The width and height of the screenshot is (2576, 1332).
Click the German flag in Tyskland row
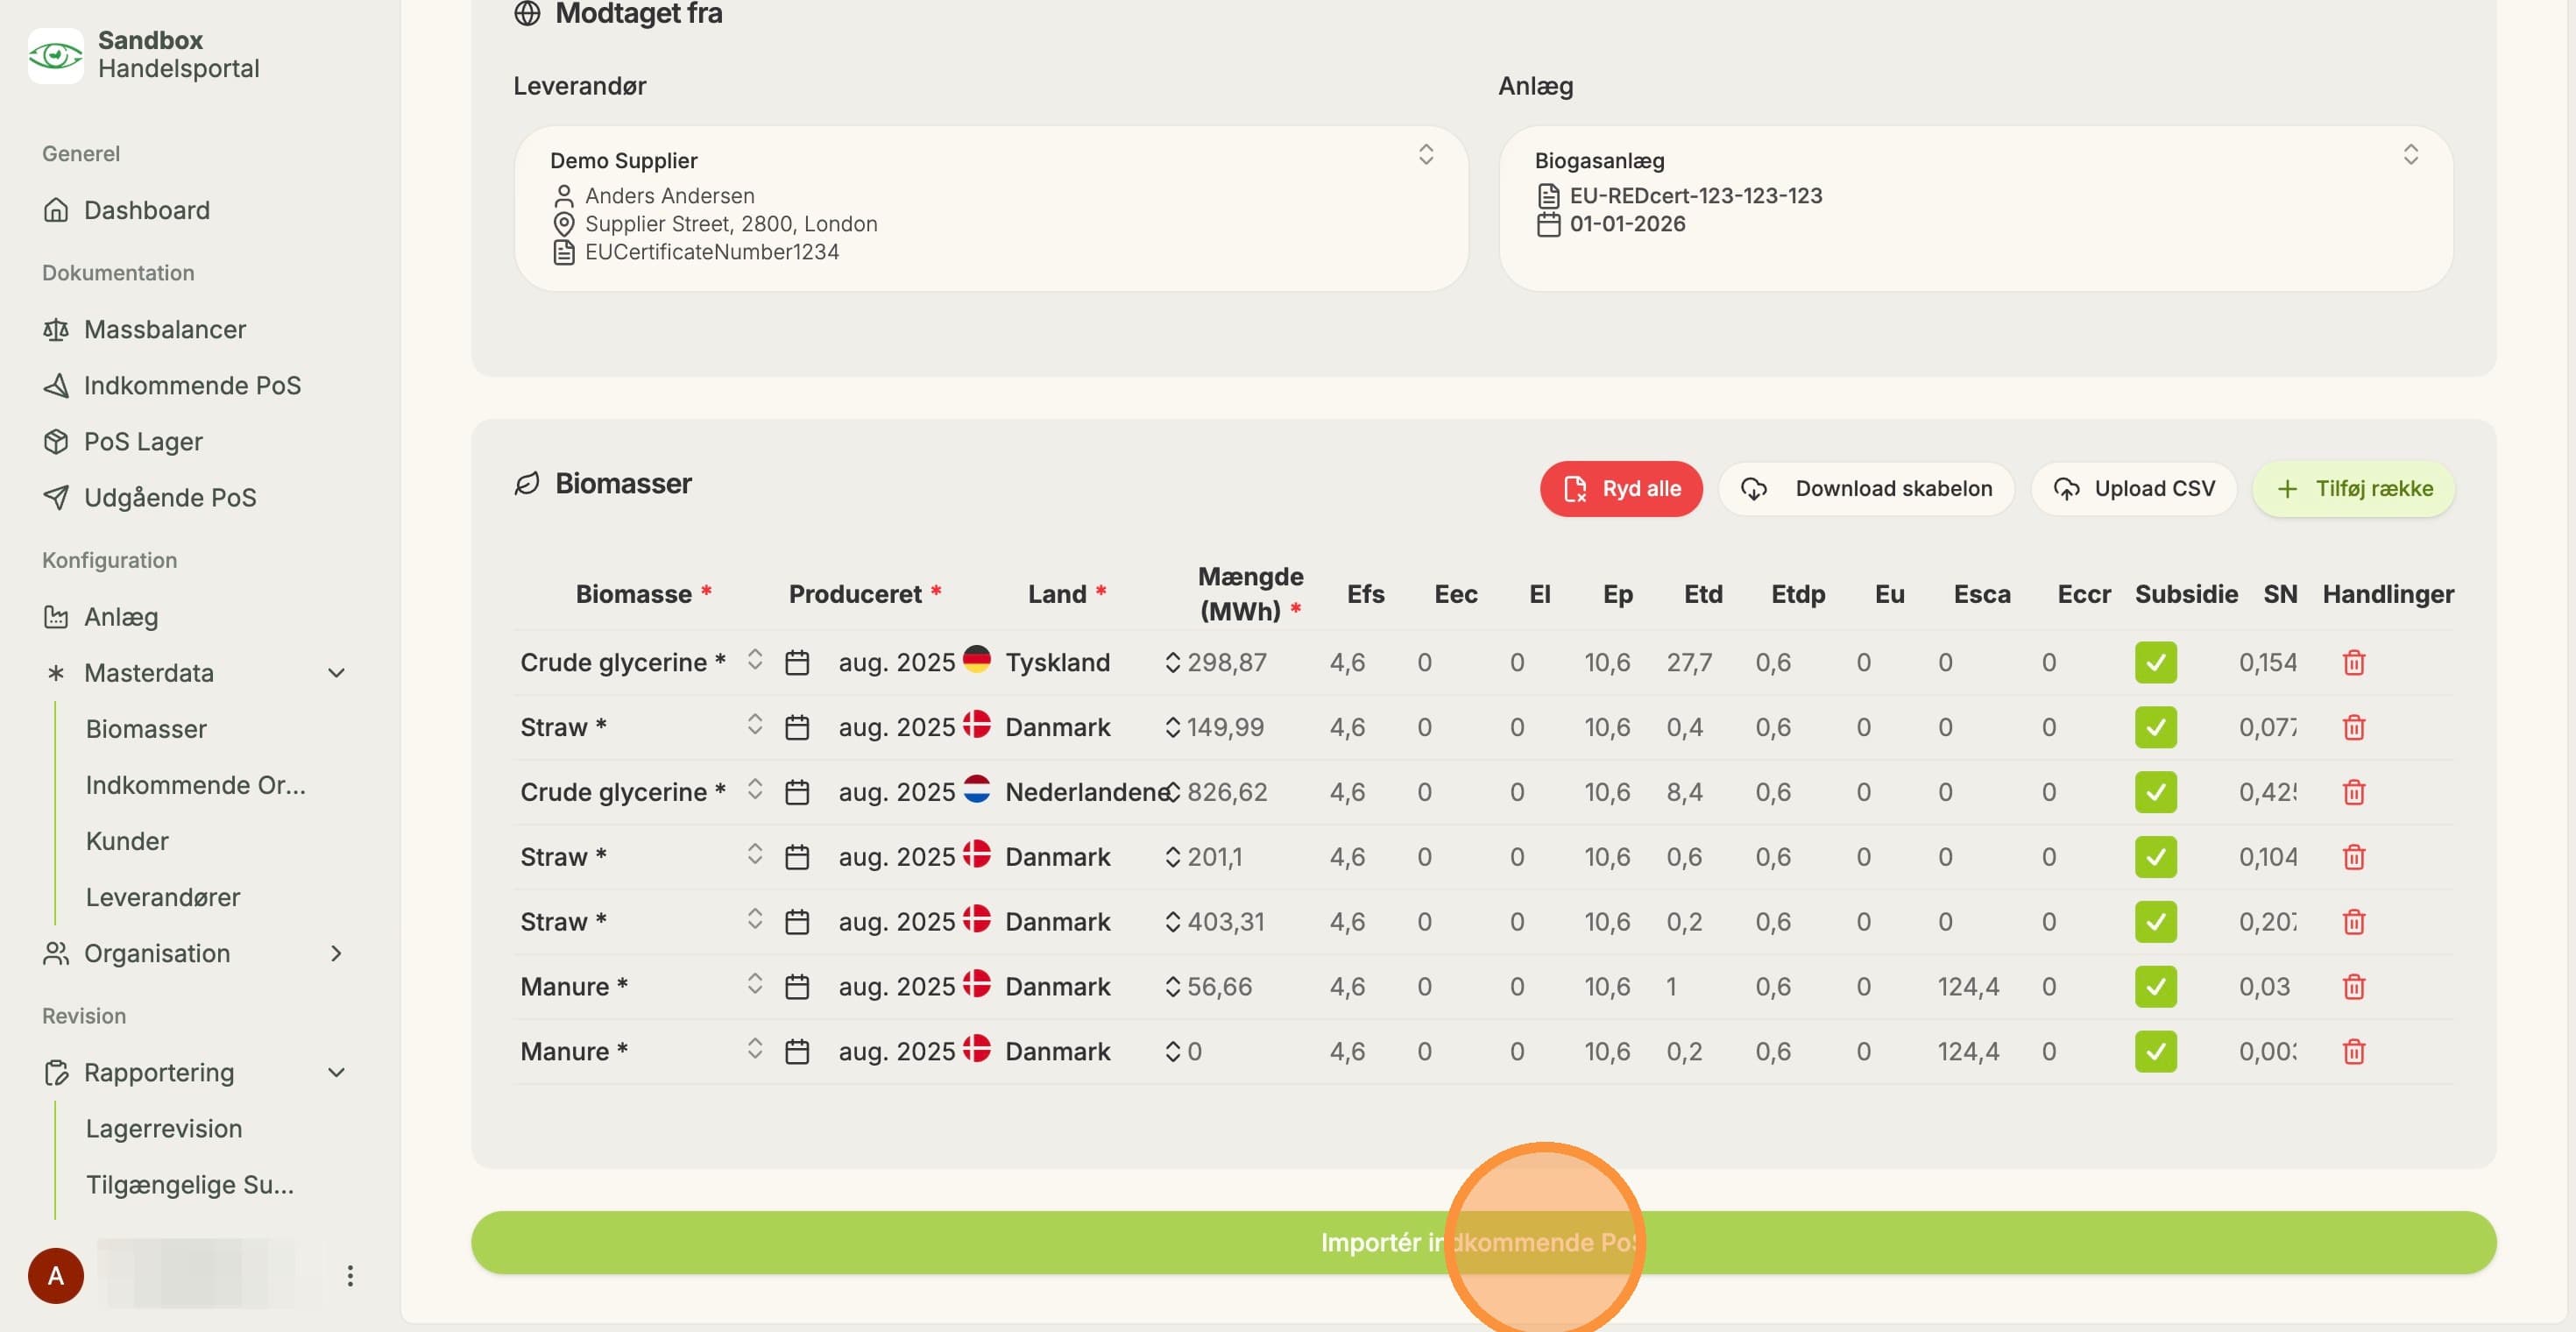pos(977,659)
